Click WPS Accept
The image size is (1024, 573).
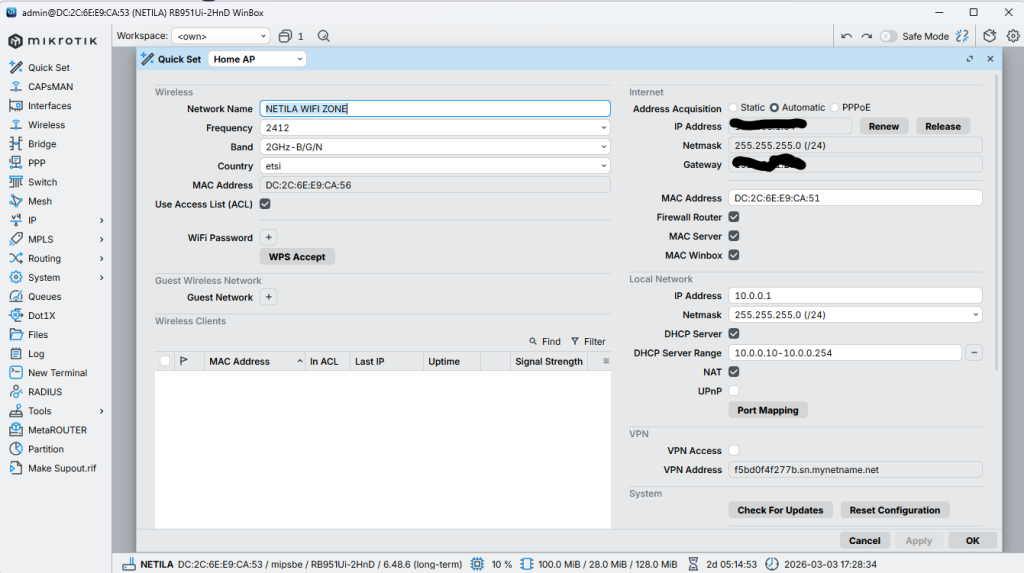297,257
